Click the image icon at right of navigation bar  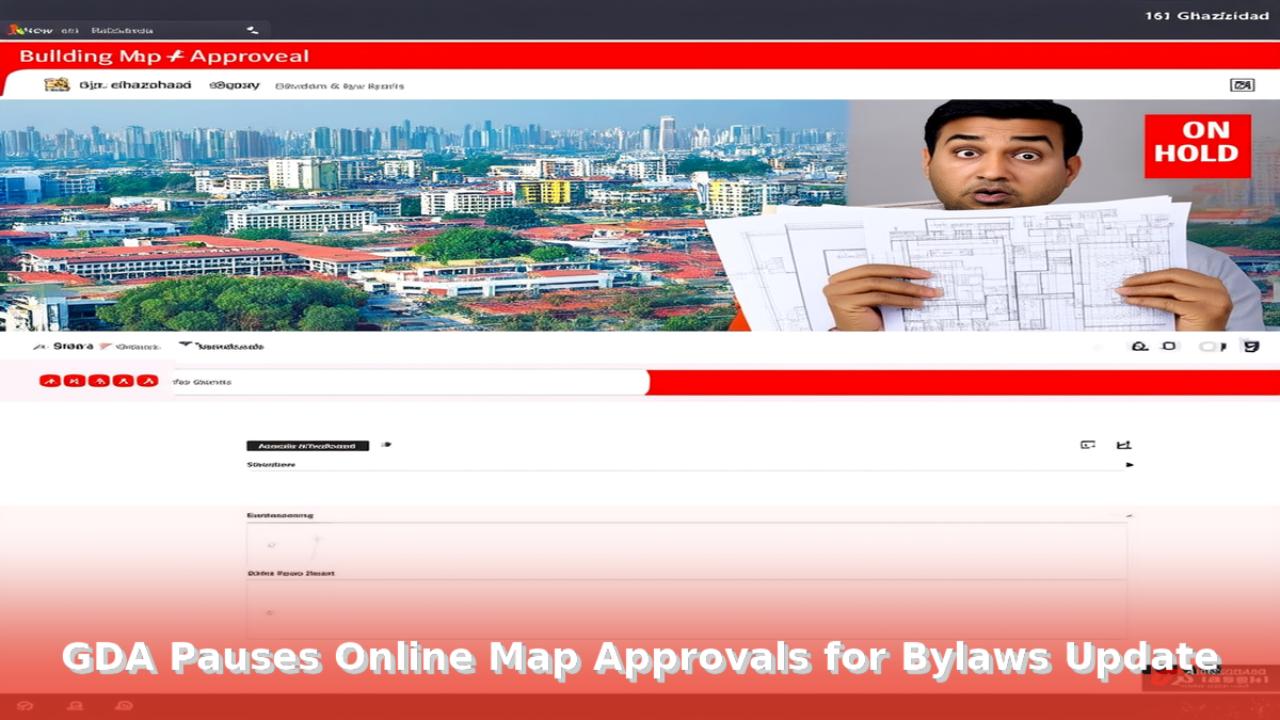1241,85
